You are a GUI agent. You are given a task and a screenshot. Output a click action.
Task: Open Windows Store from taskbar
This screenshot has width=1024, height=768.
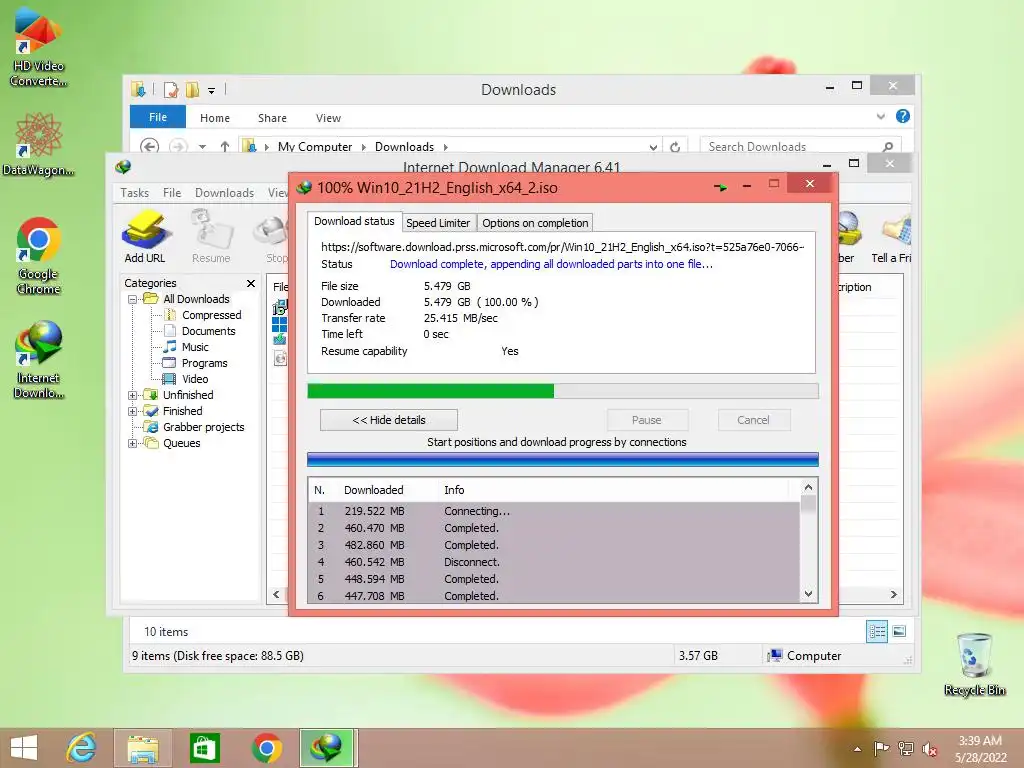click(204, 748)
